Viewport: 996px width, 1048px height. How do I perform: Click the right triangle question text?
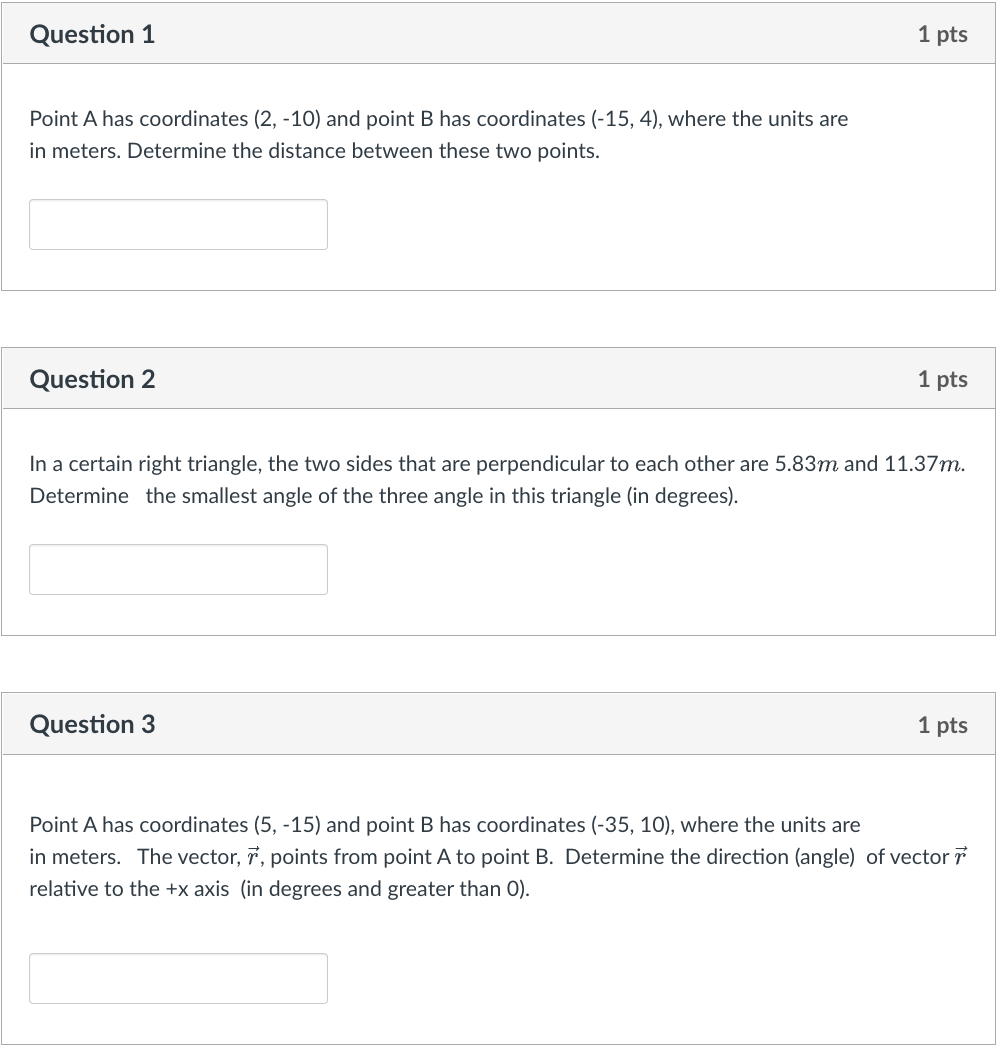[497, 479]
